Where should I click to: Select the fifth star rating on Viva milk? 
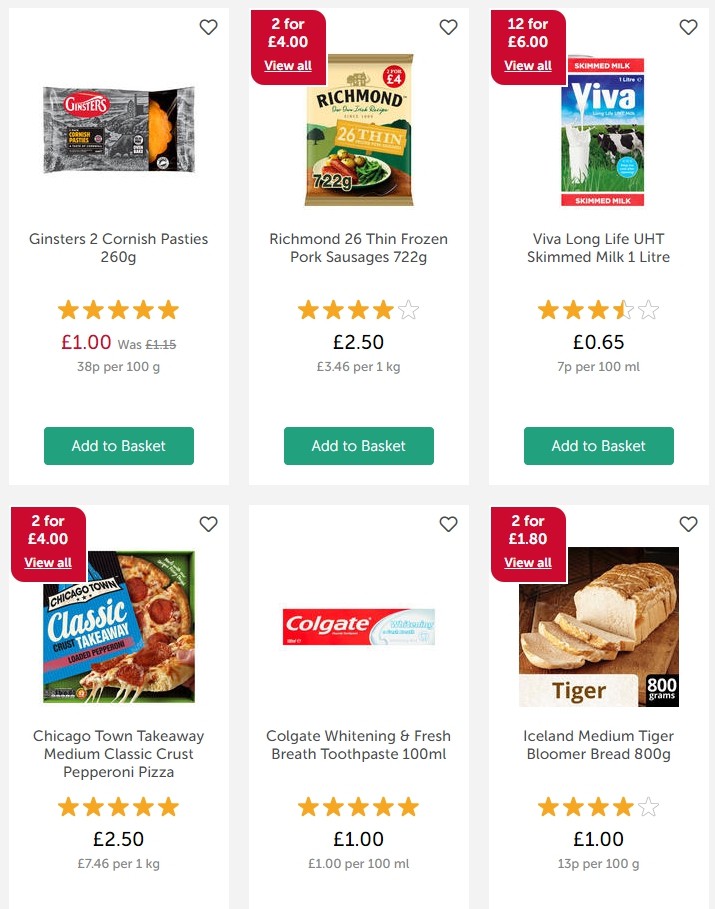(x=648, y=310)
